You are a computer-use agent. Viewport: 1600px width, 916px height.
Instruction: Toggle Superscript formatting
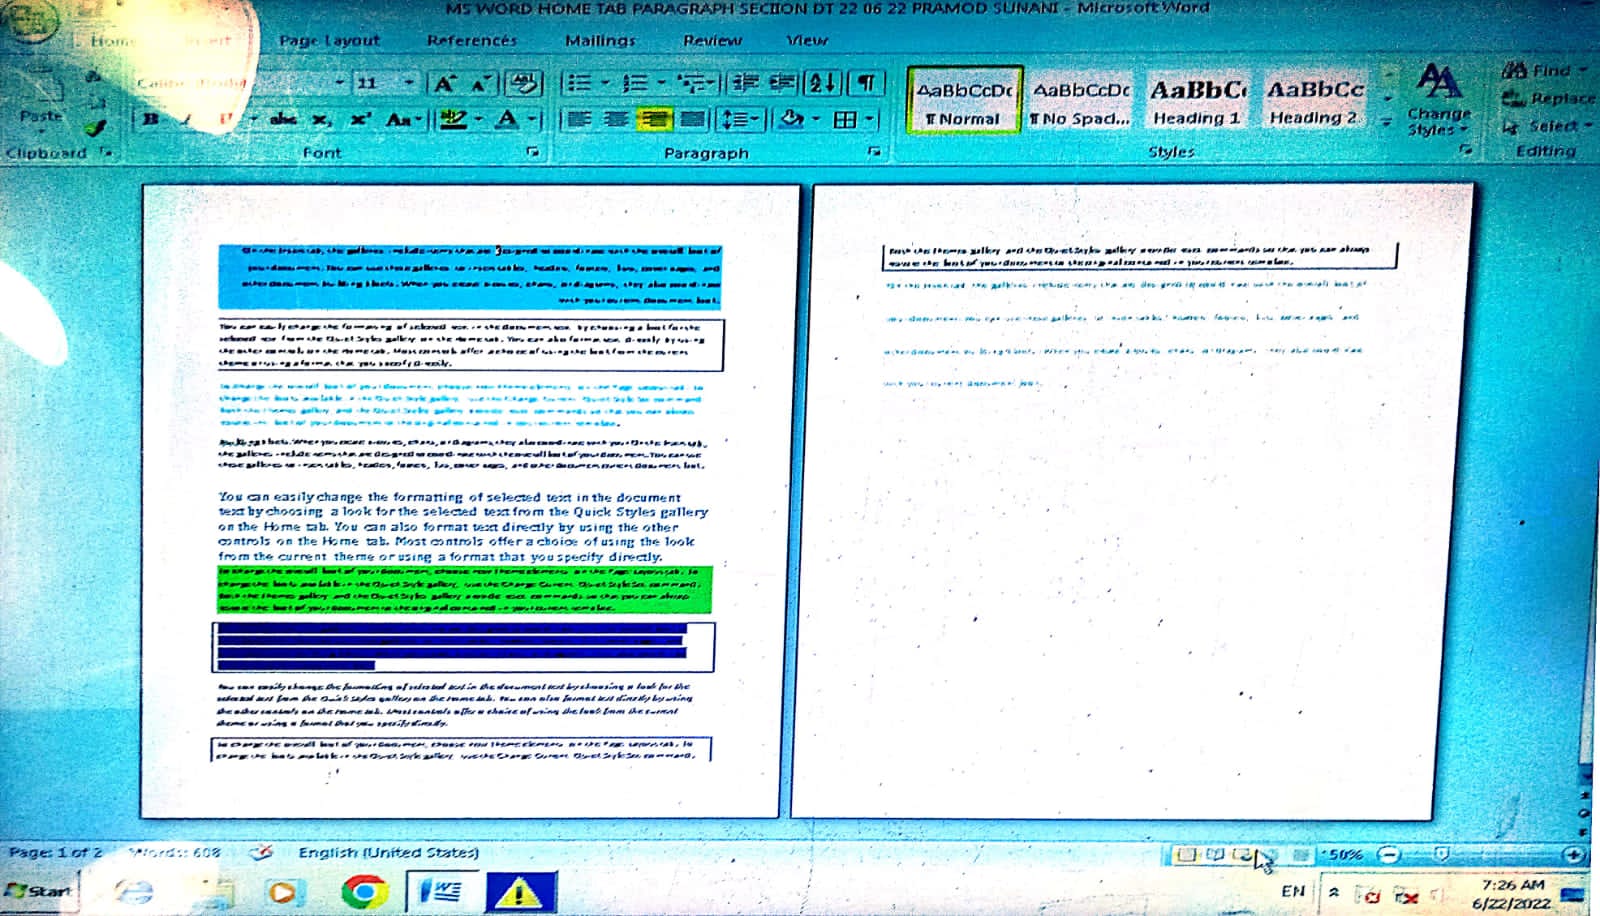point(358,120)
